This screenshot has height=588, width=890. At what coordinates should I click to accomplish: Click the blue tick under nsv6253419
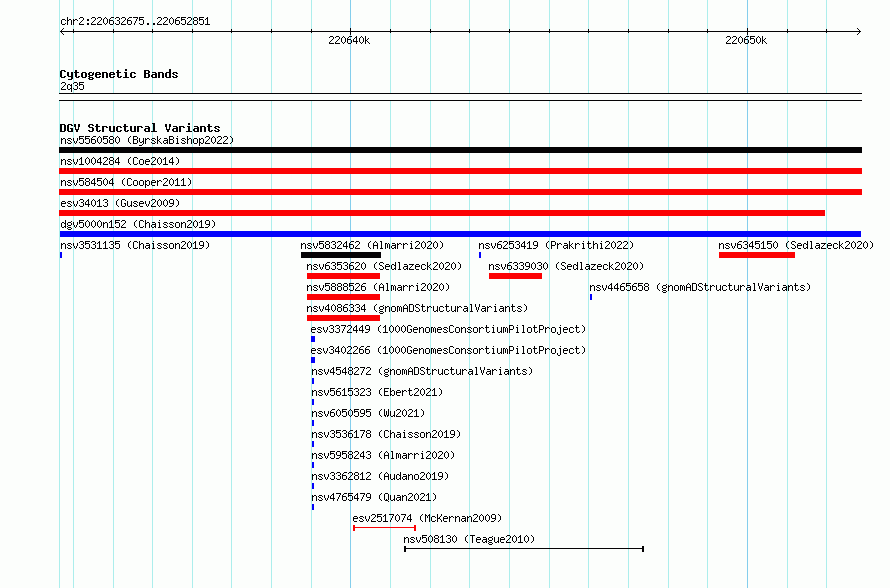click(x=480, y=255)
